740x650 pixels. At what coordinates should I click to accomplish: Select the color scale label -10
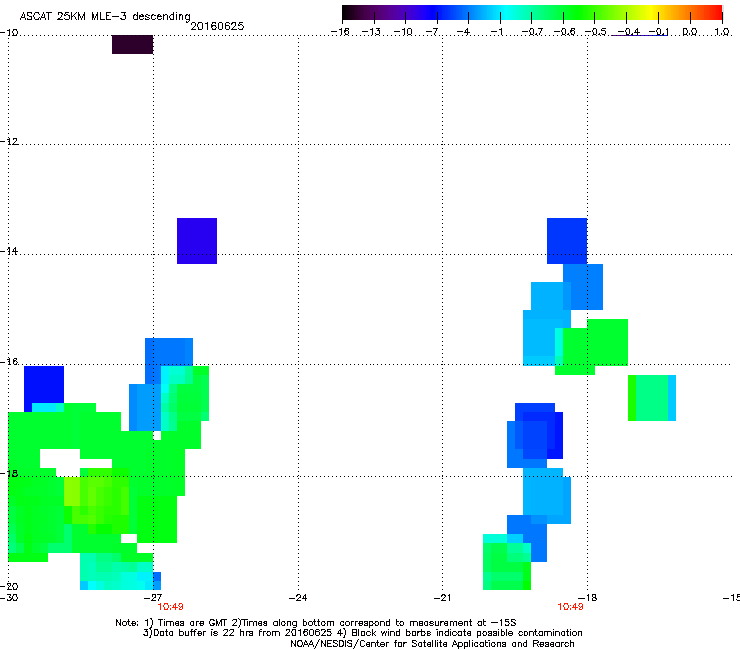pos(403,32)
